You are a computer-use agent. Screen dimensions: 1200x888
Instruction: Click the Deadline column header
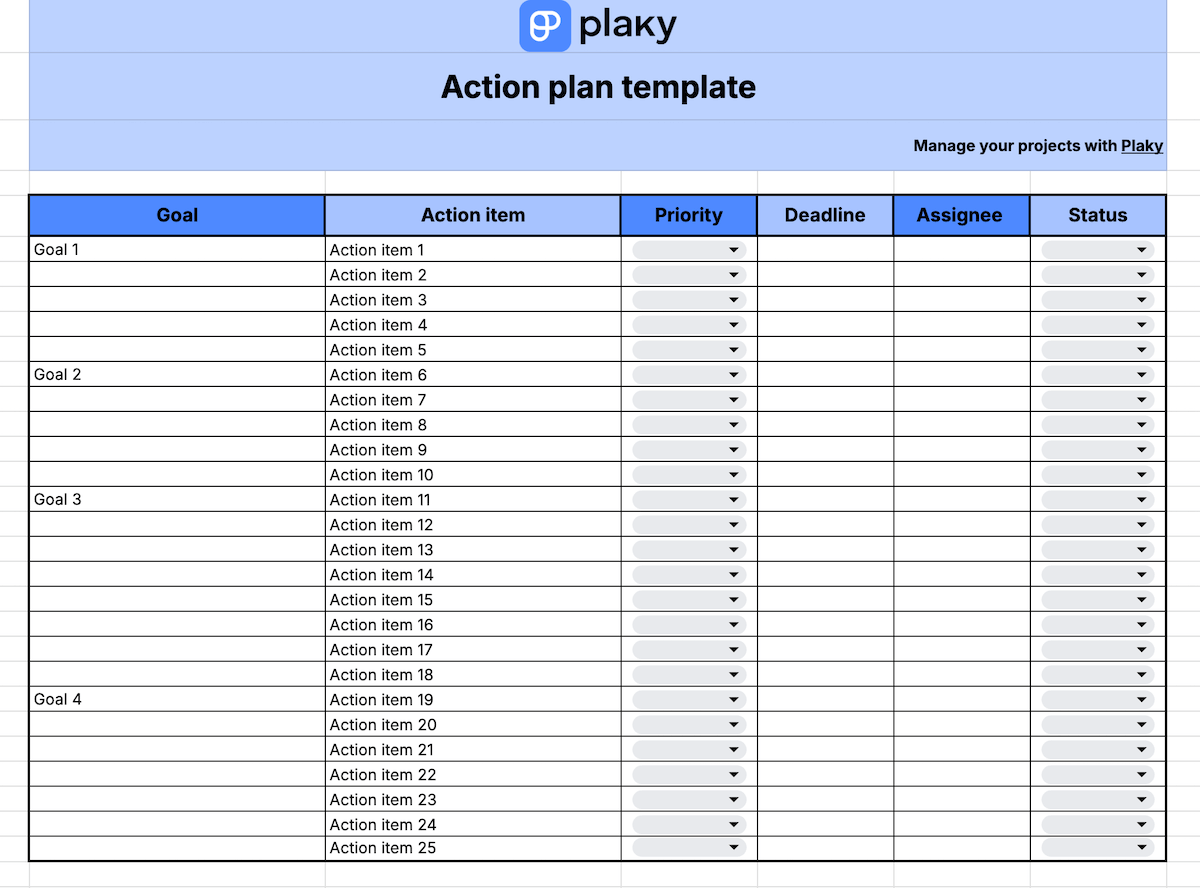click(825, 215)
